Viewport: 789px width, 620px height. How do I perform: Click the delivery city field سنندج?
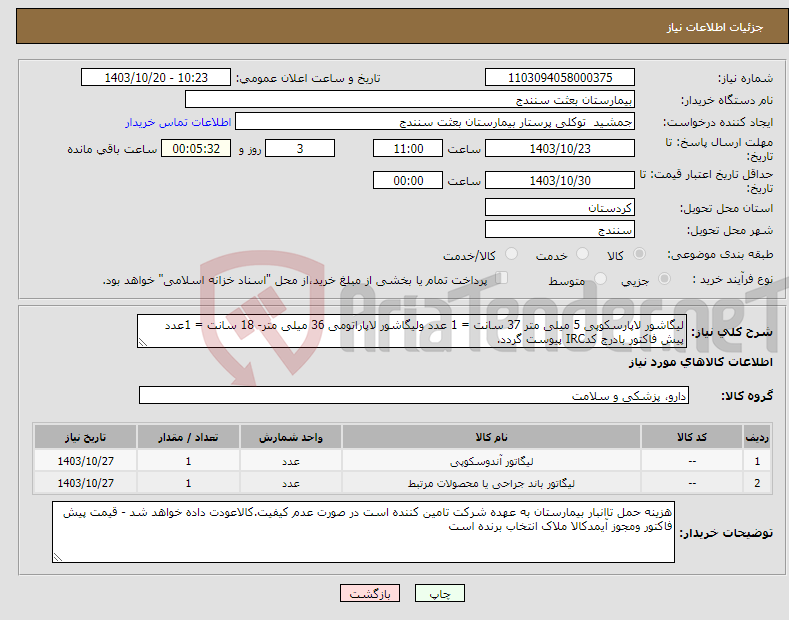(x=560, y=229)
